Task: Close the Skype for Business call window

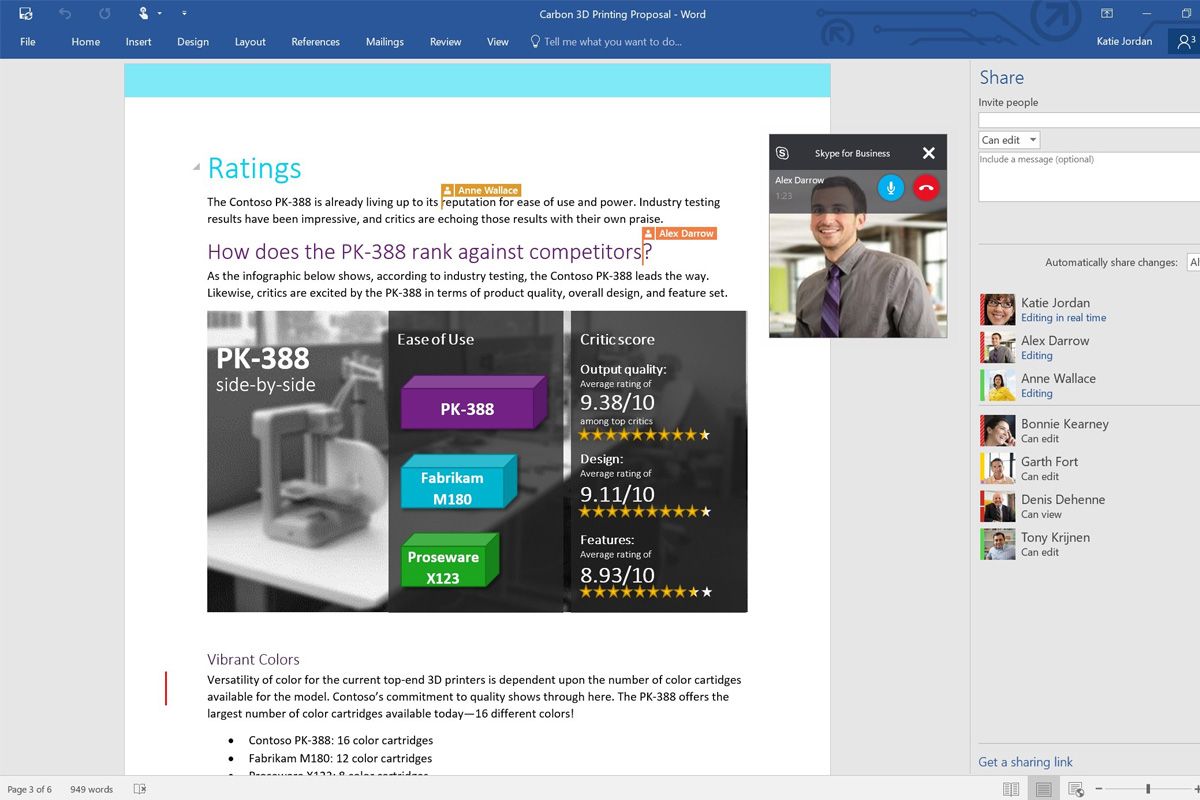Action: click(x=928, y=153)
